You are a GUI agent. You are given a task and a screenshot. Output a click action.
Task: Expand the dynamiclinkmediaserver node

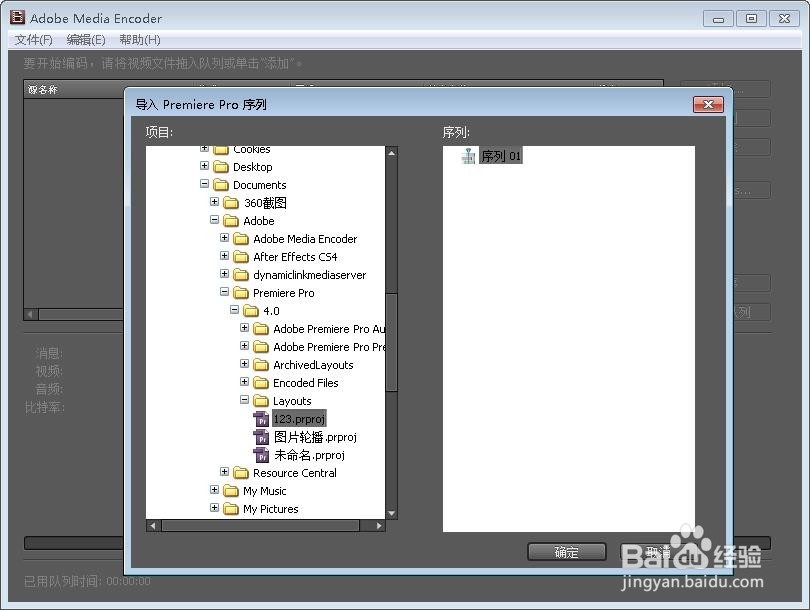(x=224, y=273)
